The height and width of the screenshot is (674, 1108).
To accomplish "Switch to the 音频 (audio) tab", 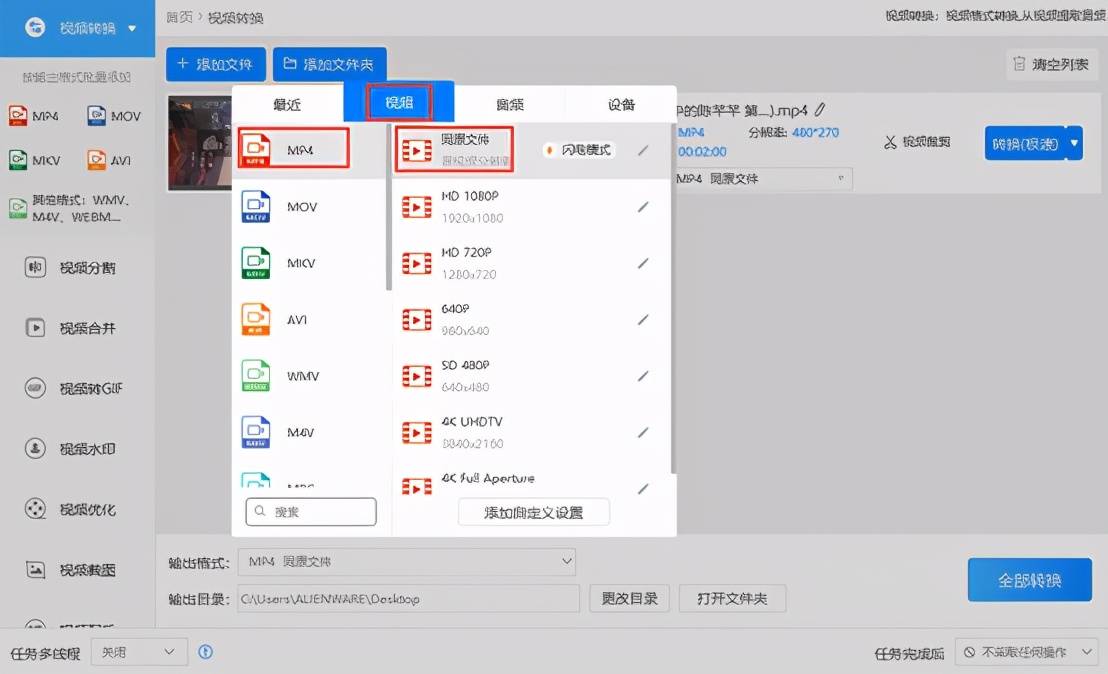I will click(510, 104).
